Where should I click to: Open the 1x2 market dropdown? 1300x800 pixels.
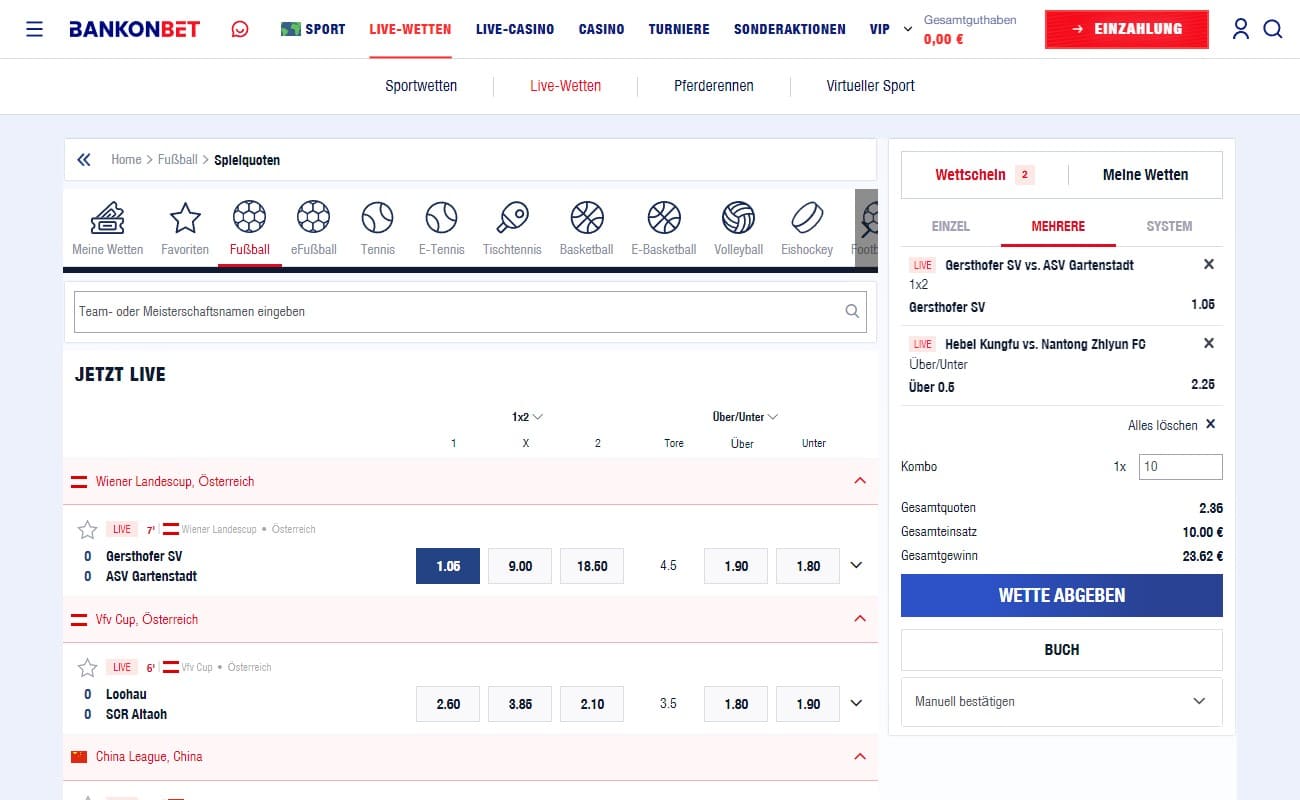[x=527, y=417]
